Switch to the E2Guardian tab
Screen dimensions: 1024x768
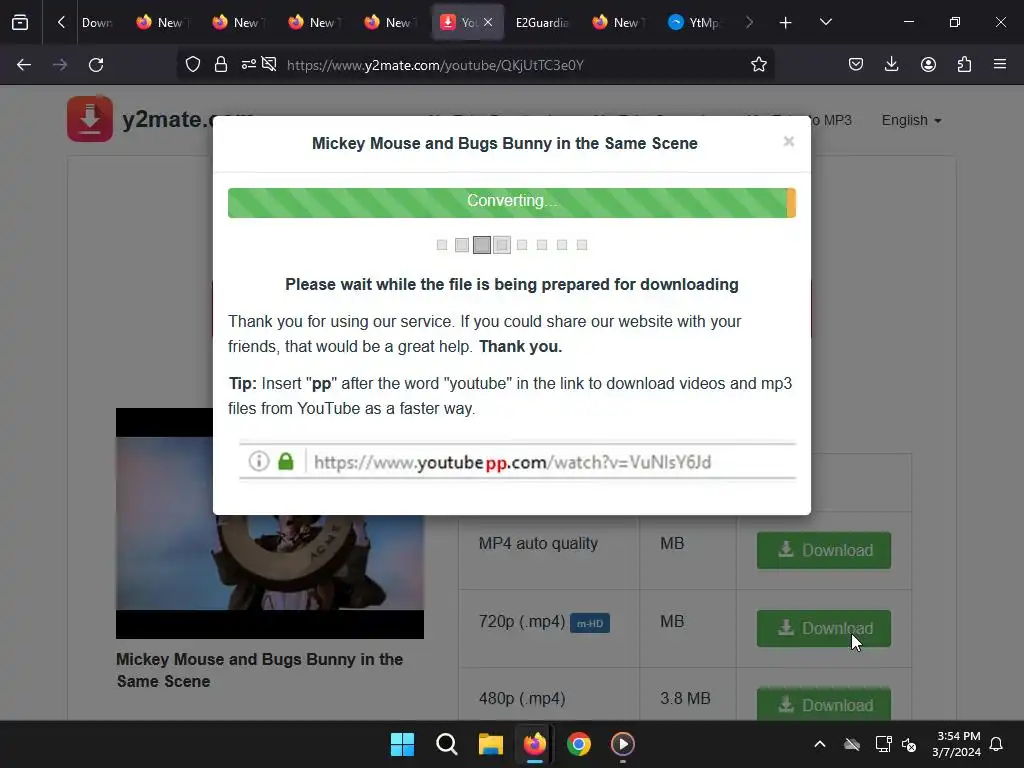point(542,23)
